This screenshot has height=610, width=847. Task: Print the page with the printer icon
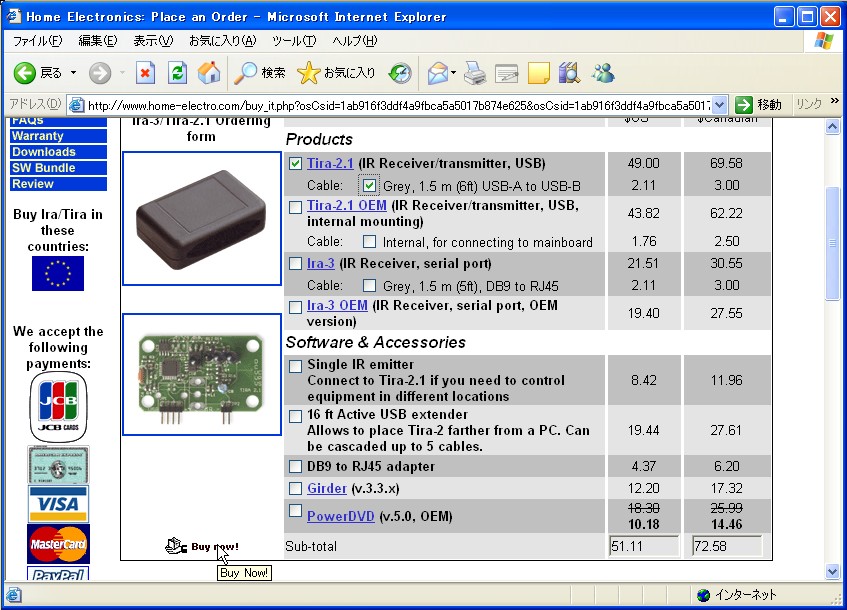(475, 73)
